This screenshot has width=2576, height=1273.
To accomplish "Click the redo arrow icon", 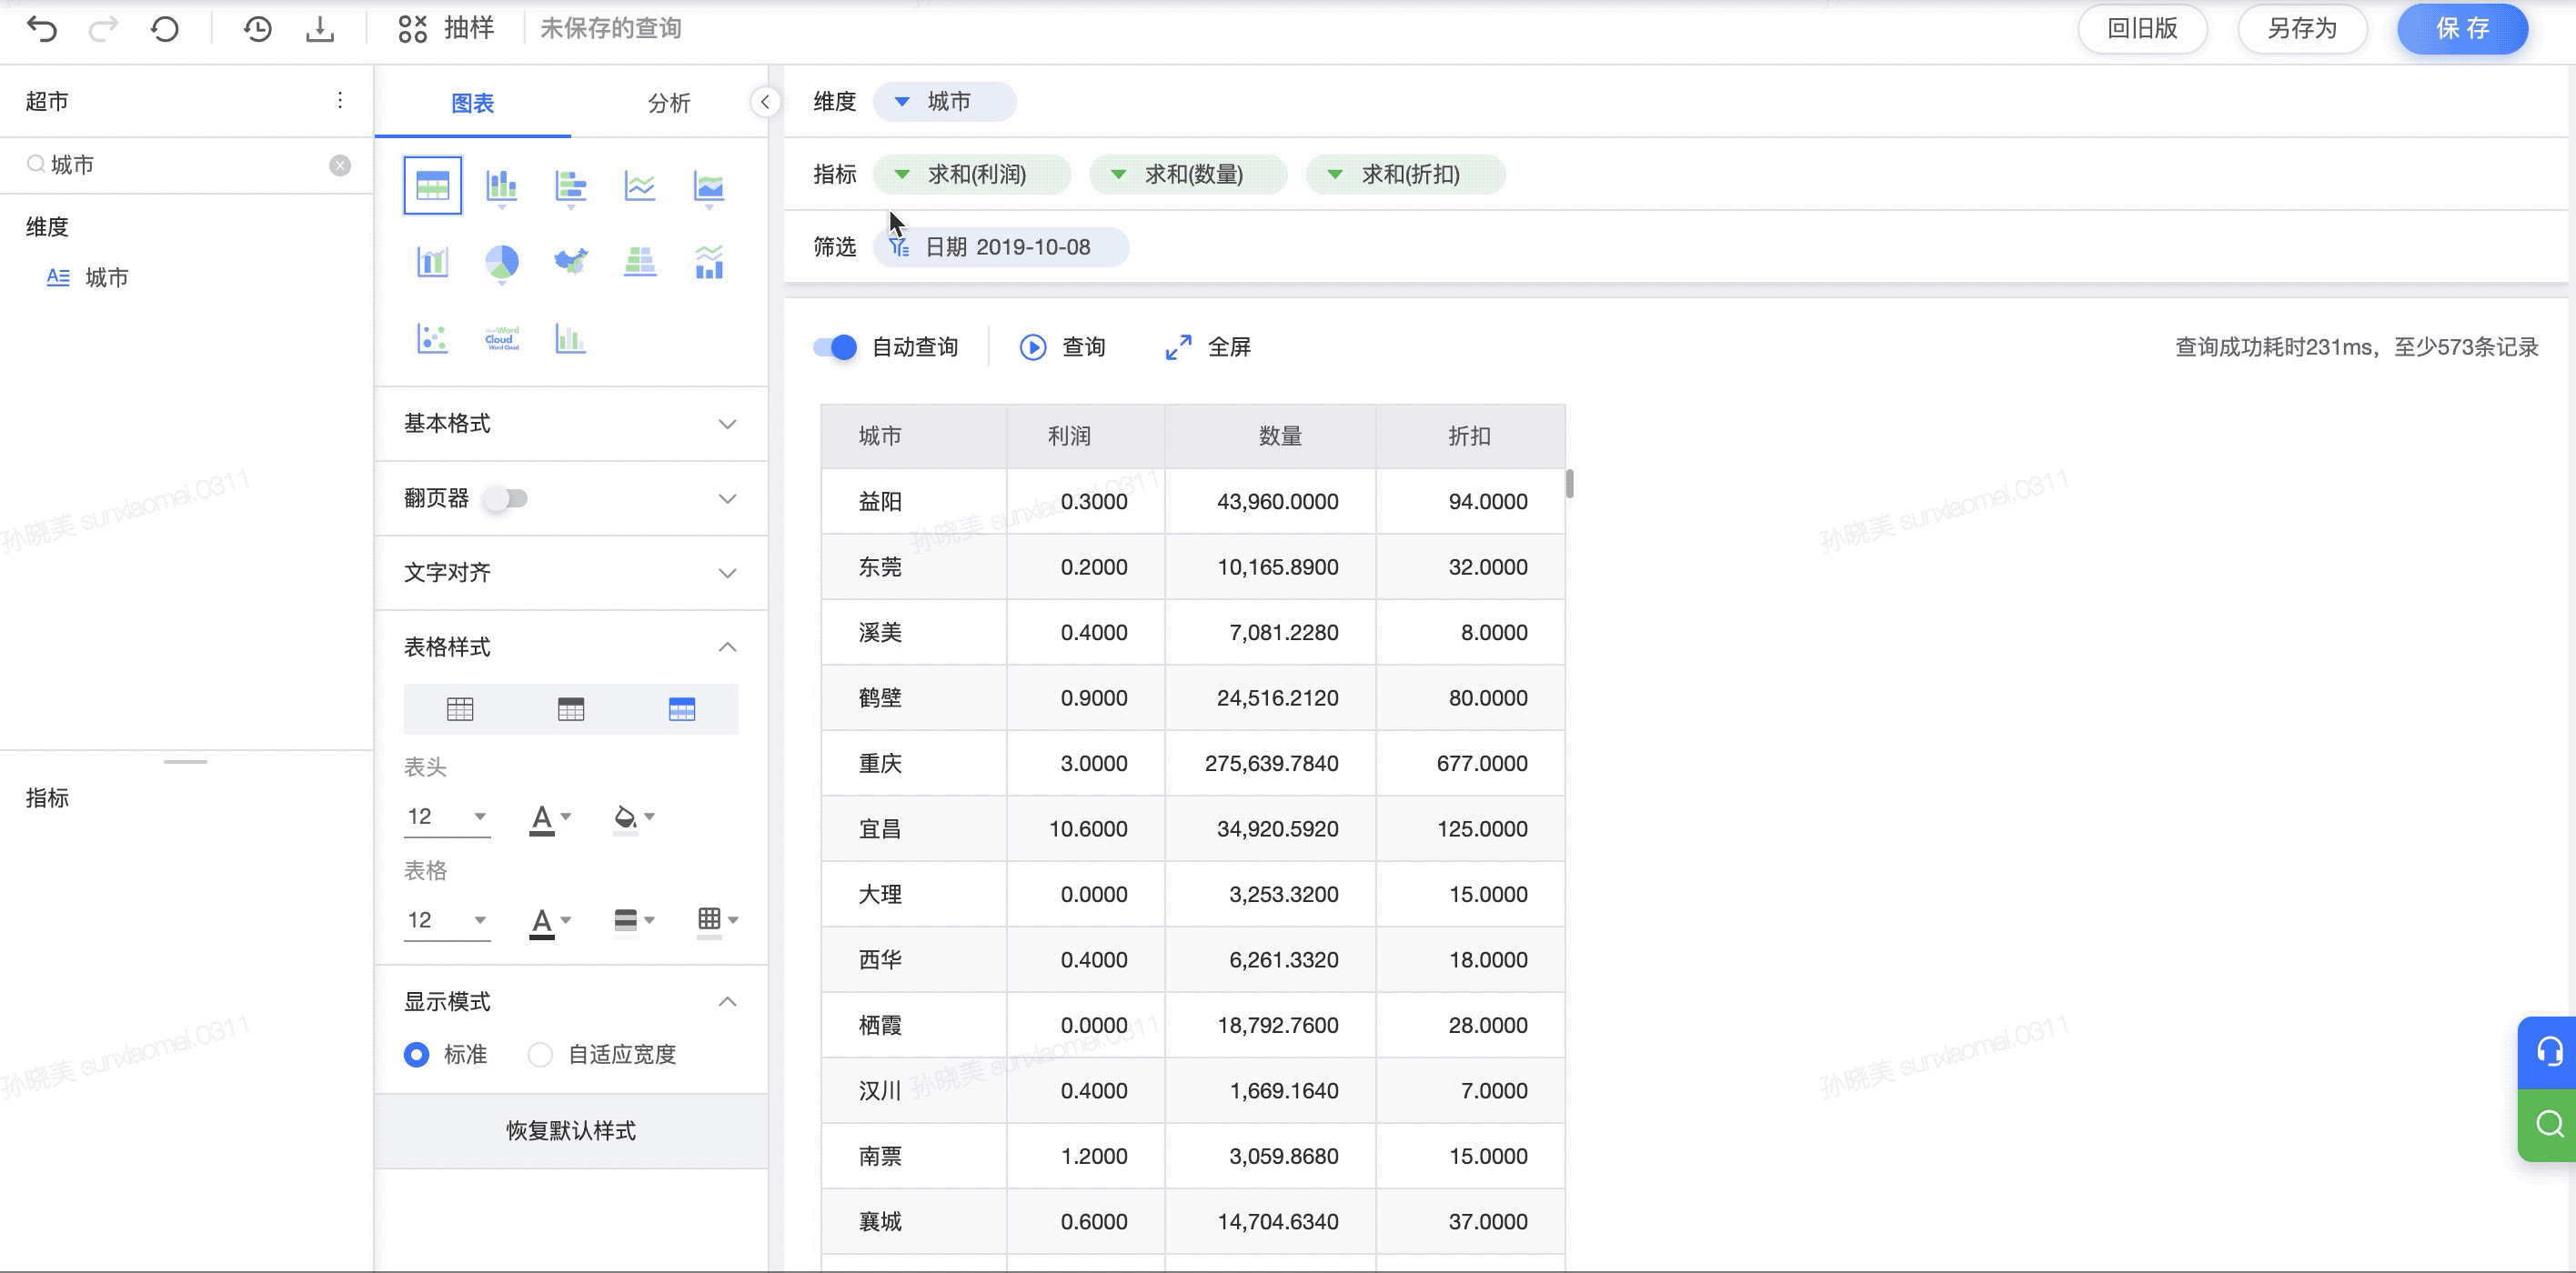I will [x=103, y=29].
